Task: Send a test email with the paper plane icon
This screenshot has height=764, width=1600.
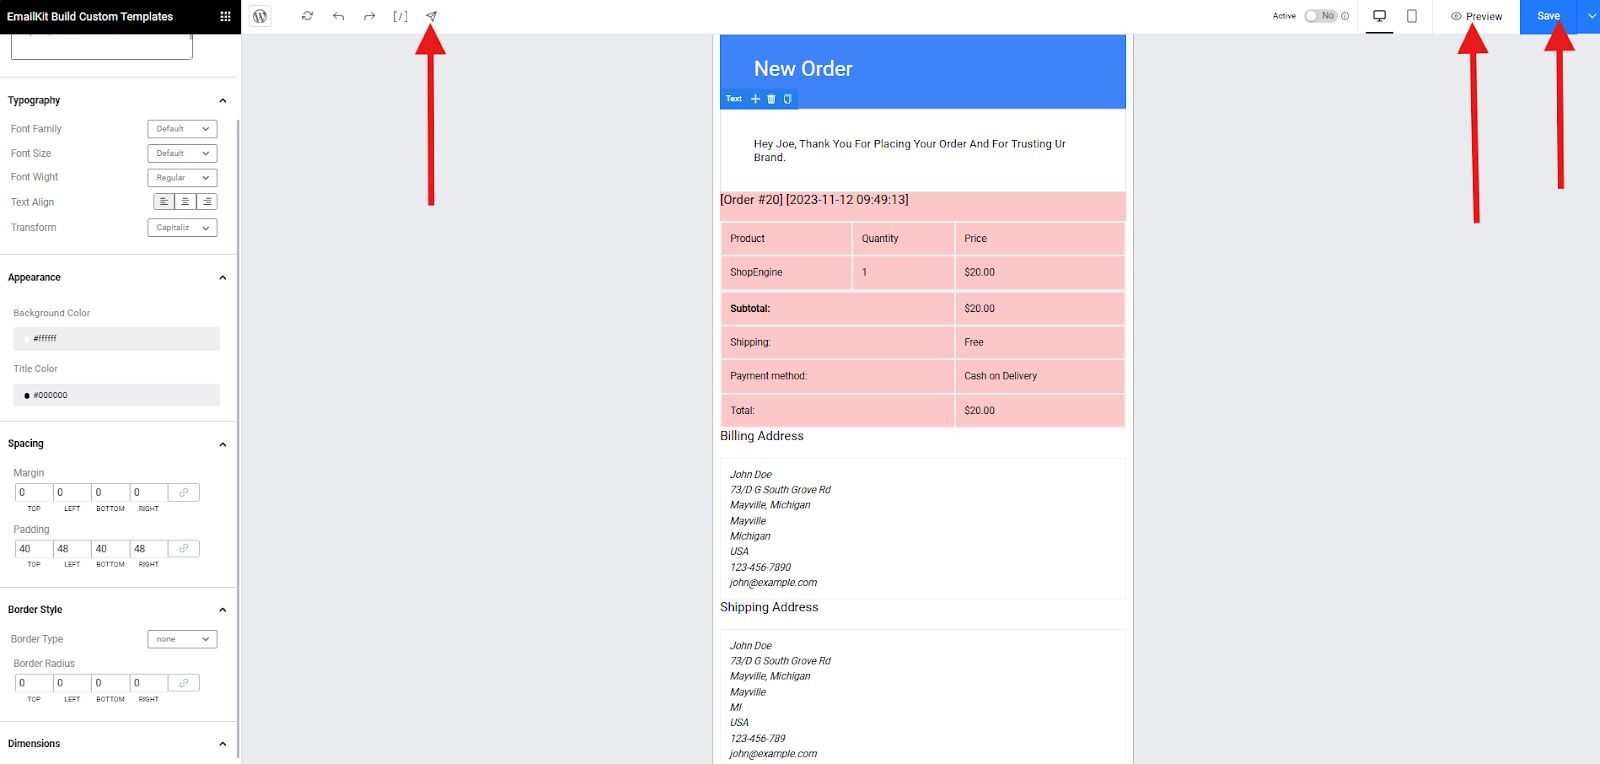Action: 431,16
